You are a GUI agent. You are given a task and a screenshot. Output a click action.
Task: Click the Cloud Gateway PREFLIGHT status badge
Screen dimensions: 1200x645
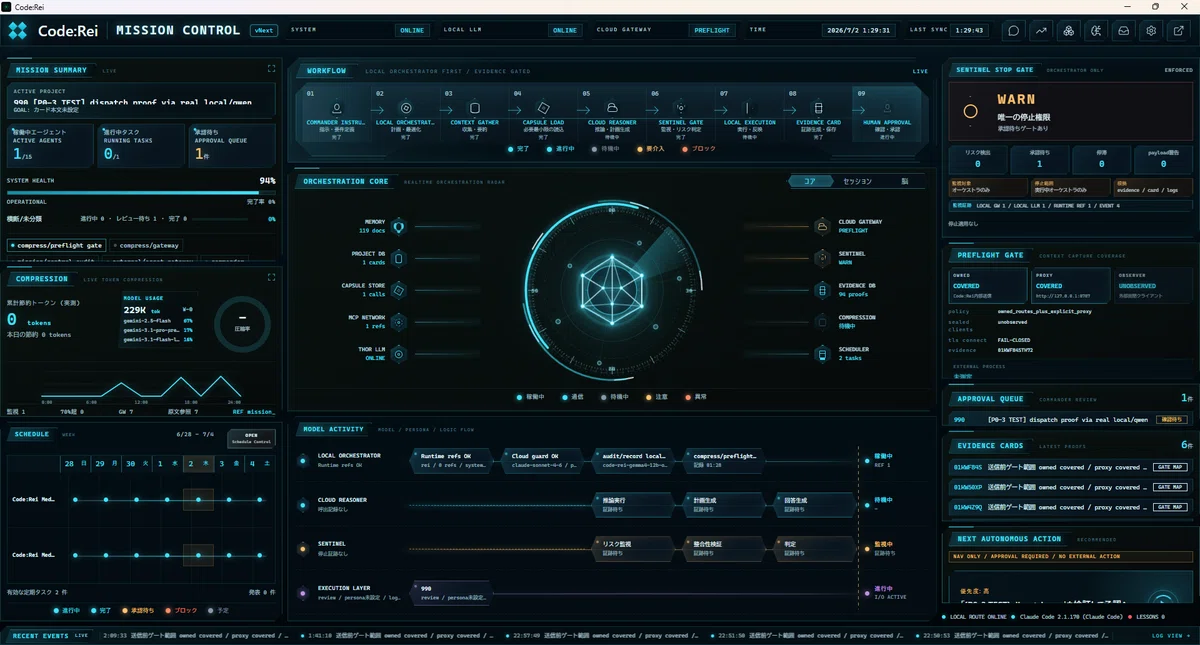tap(713, 30)
